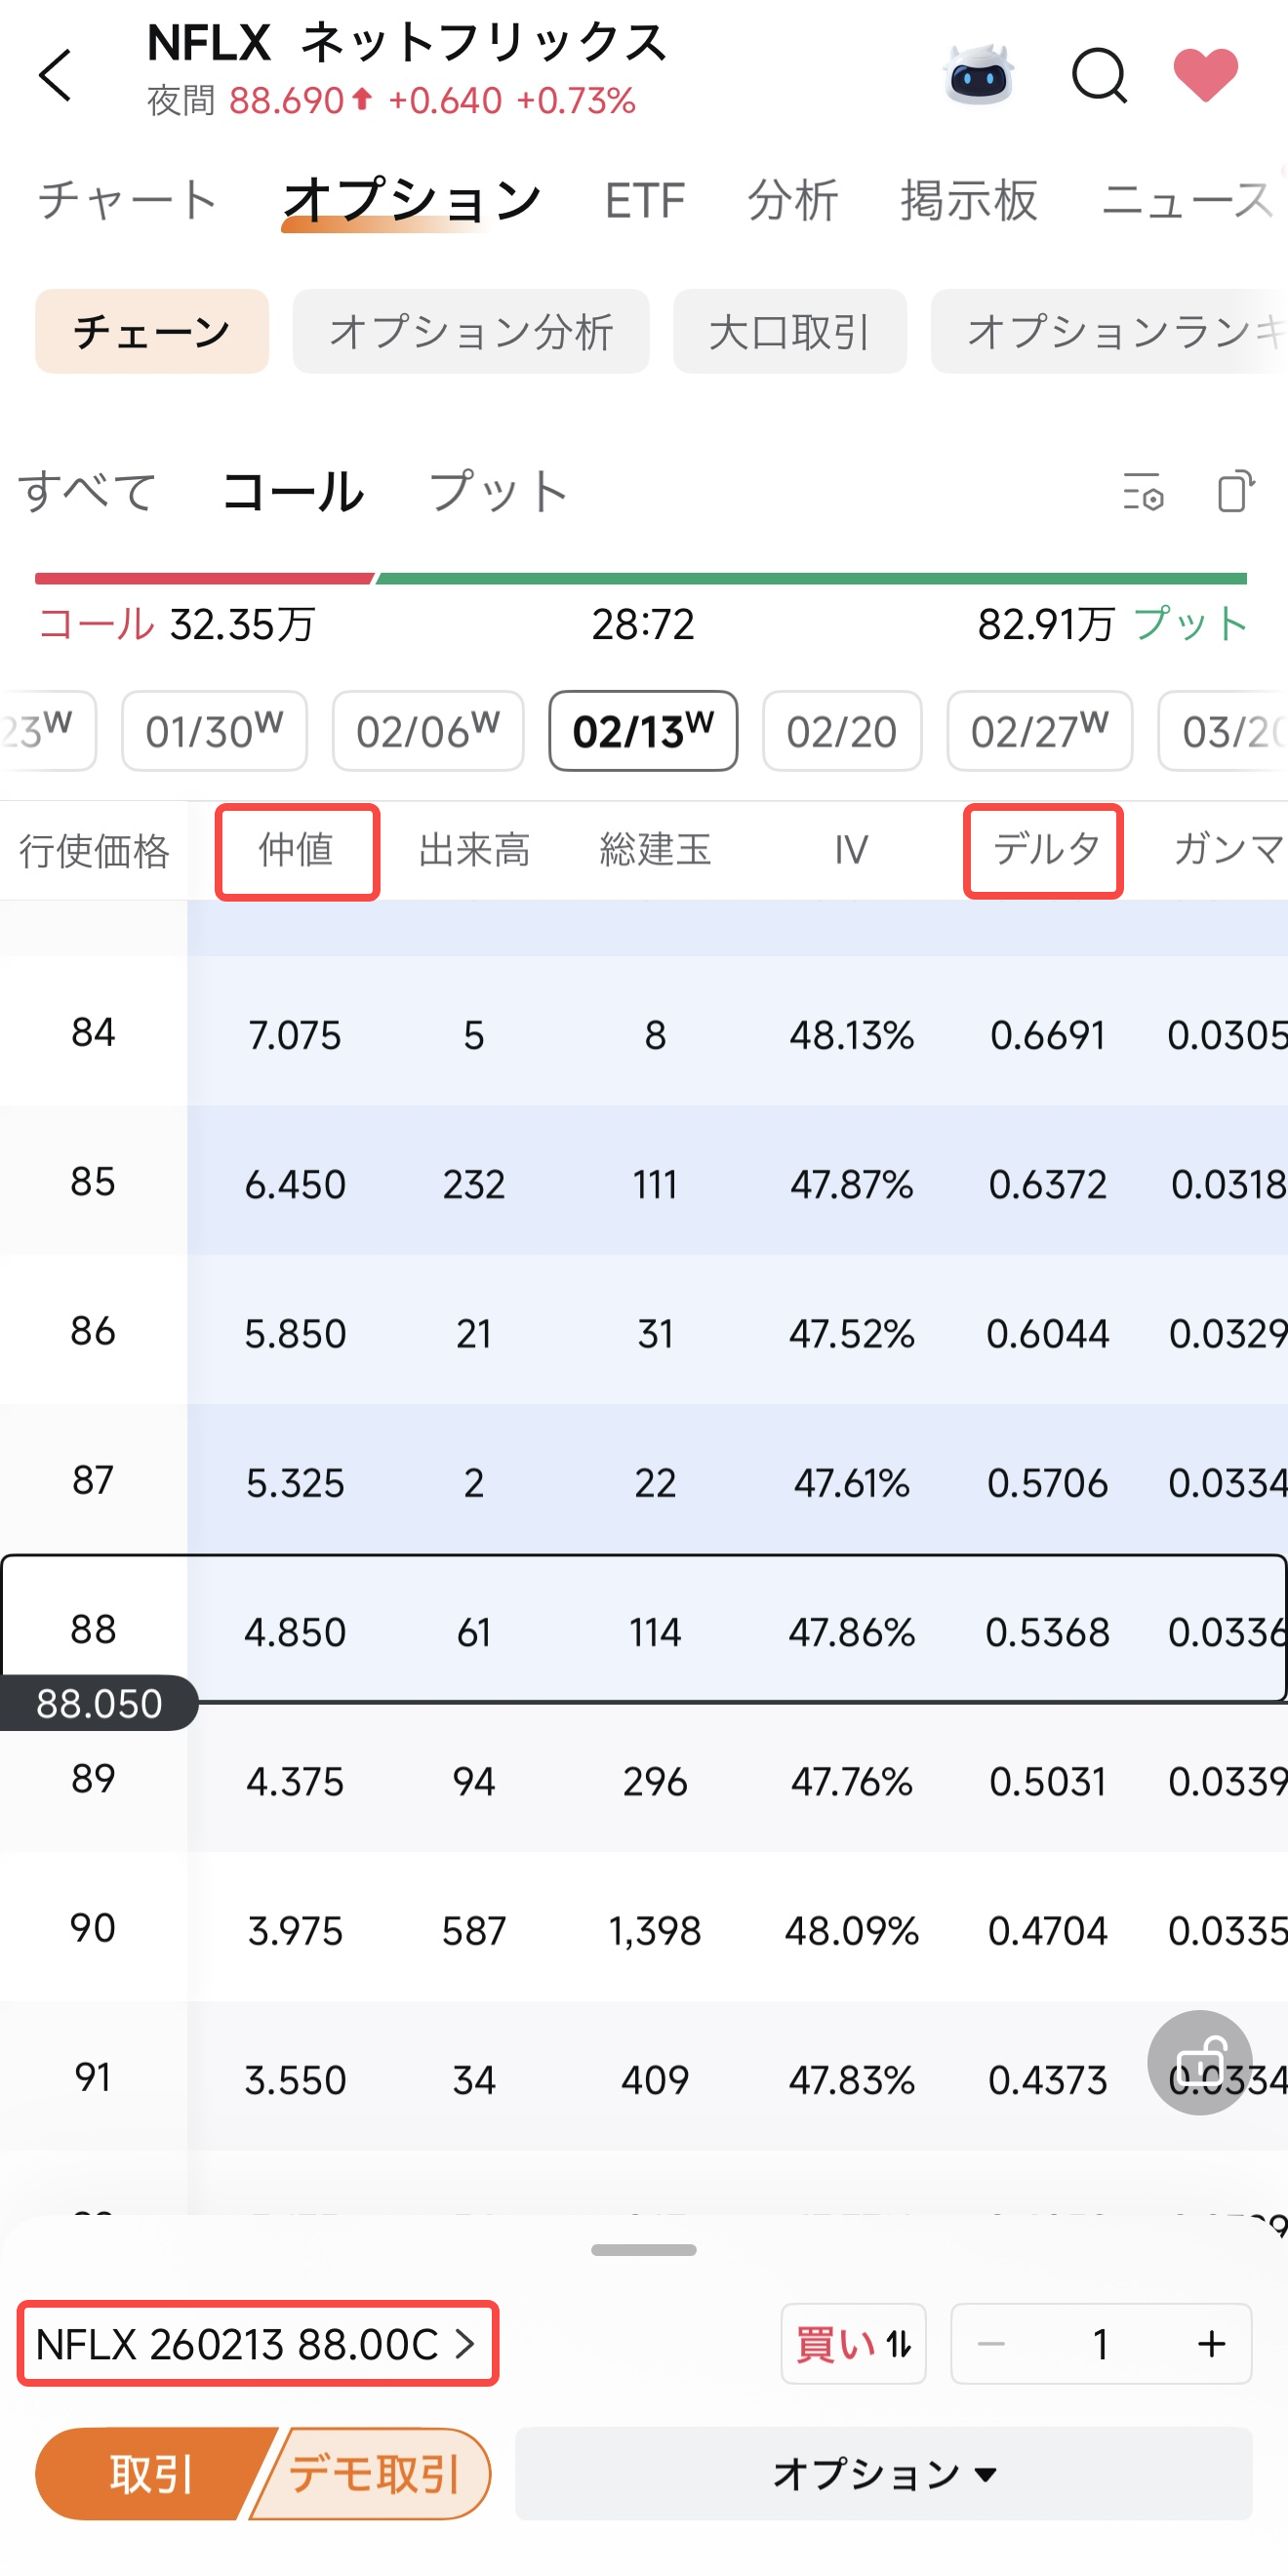Image resolution: width=1288 pixels, height=2576 pixels.
Task: Open NFLX 260213 88.00C contract details
Action: click(x=257, y=2343)
